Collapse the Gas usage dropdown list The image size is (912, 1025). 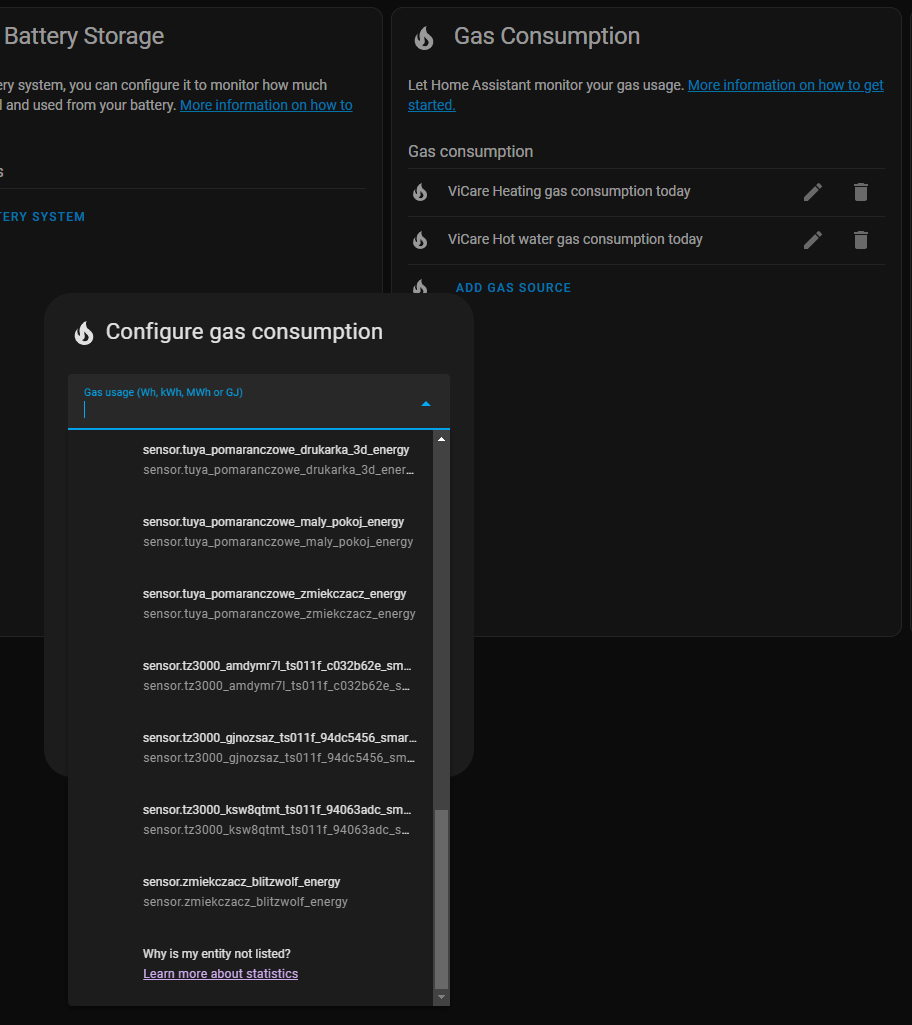tap(426, 403)
